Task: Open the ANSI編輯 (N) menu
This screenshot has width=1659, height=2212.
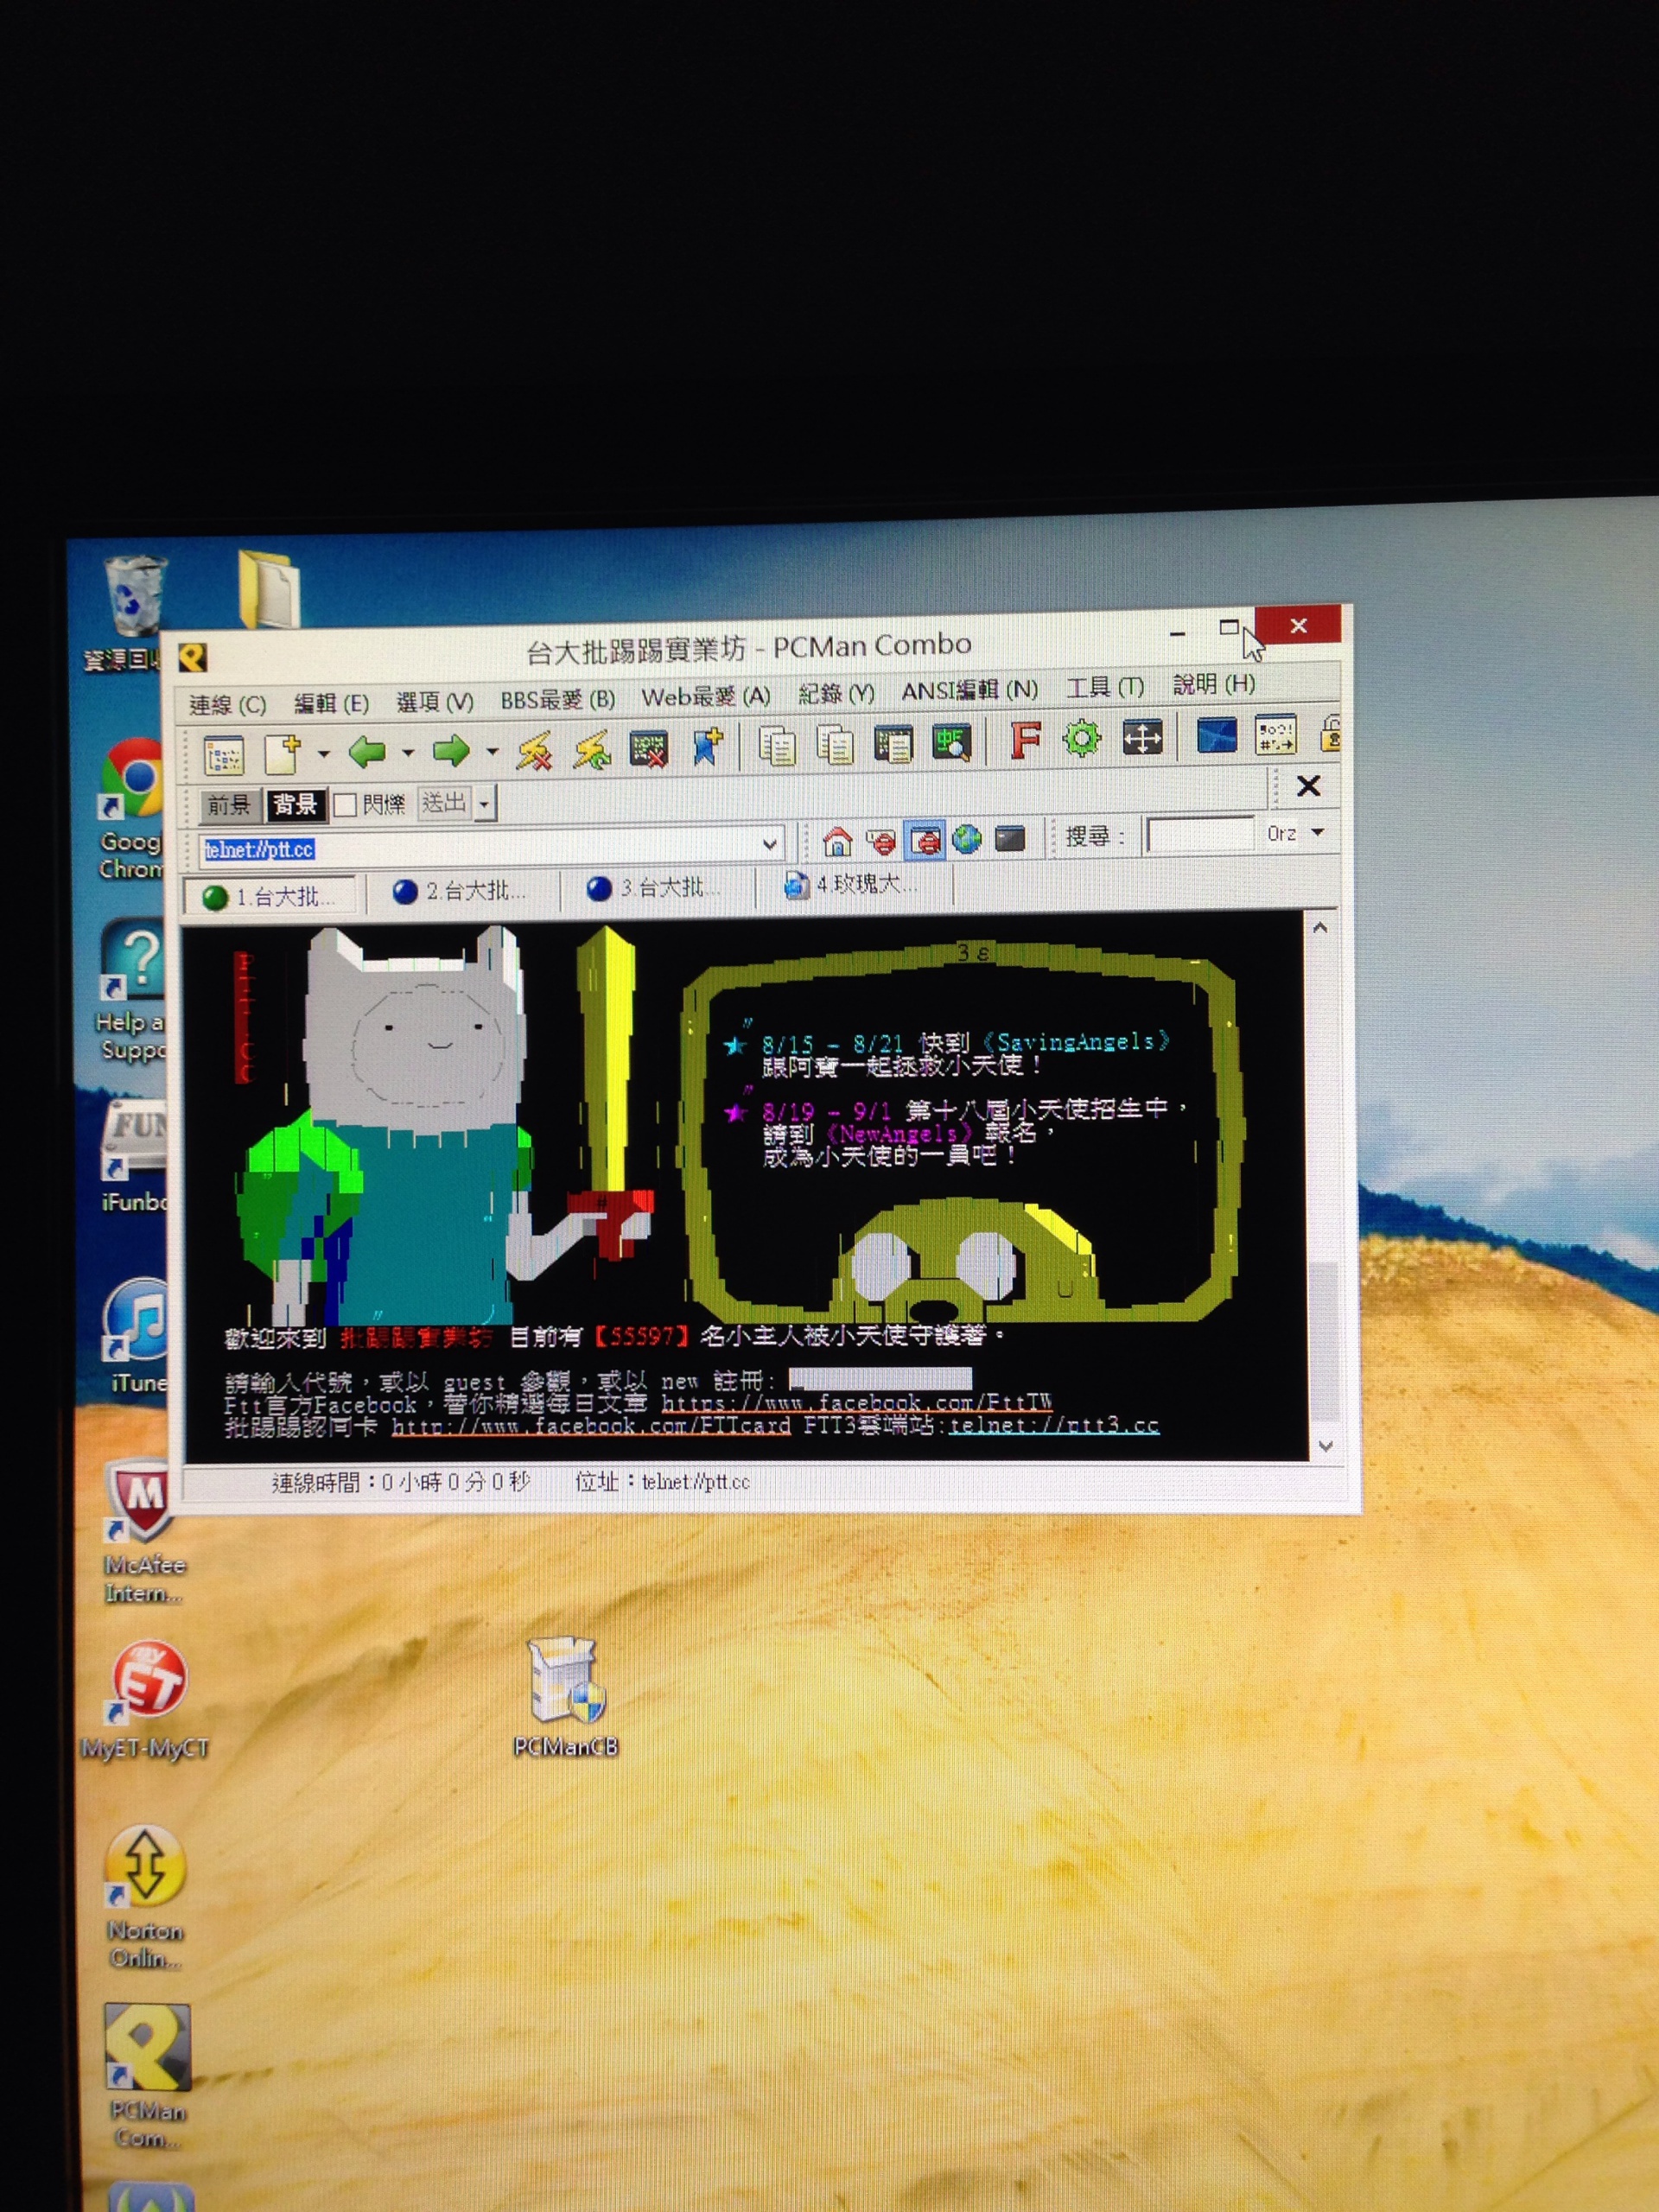Action: point(969,690)
